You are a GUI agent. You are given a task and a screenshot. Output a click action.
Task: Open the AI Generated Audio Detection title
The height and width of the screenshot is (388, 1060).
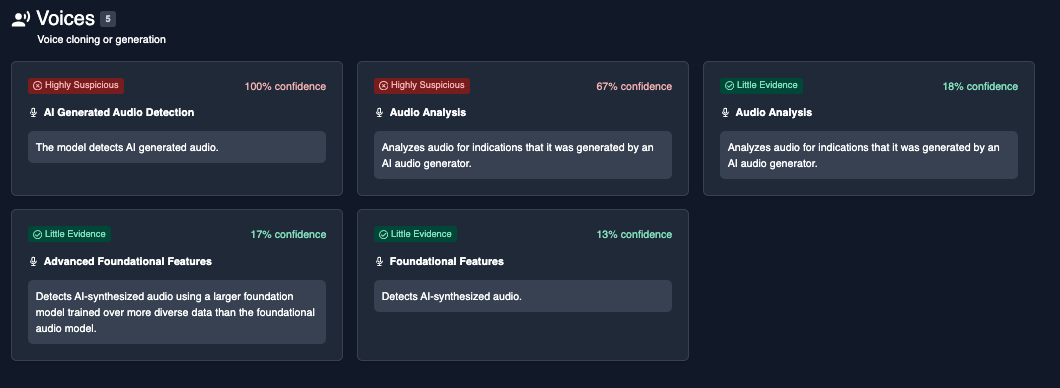click(119, 112)
